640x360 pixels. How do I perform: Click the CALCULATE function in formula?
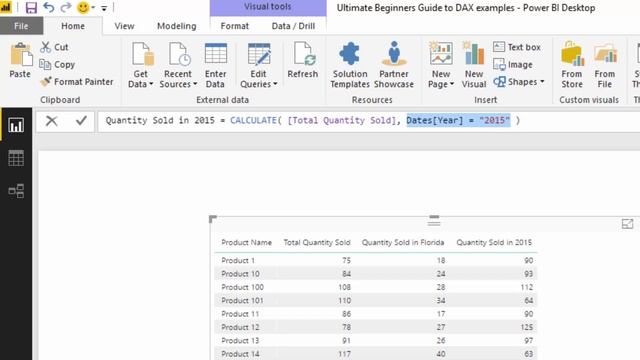(x=253, y=120)
